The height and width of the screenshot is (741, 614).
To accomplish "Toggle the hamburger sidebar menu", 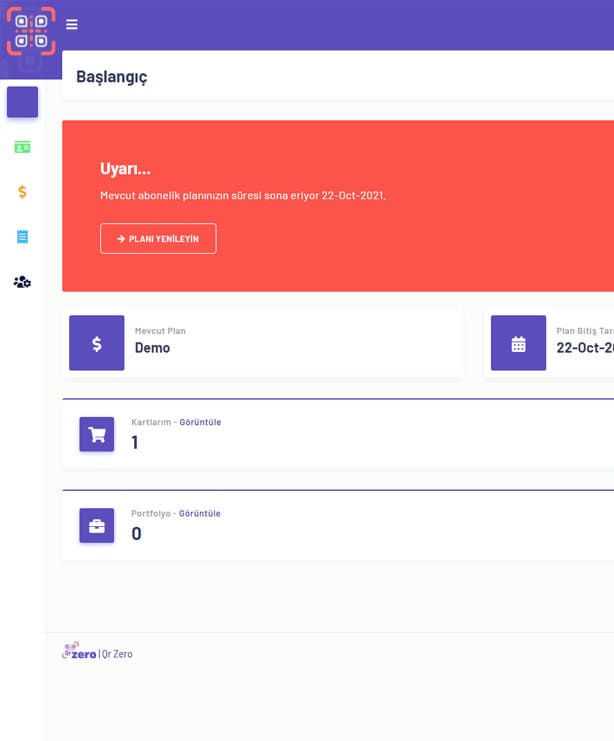I will coord(72,25).
